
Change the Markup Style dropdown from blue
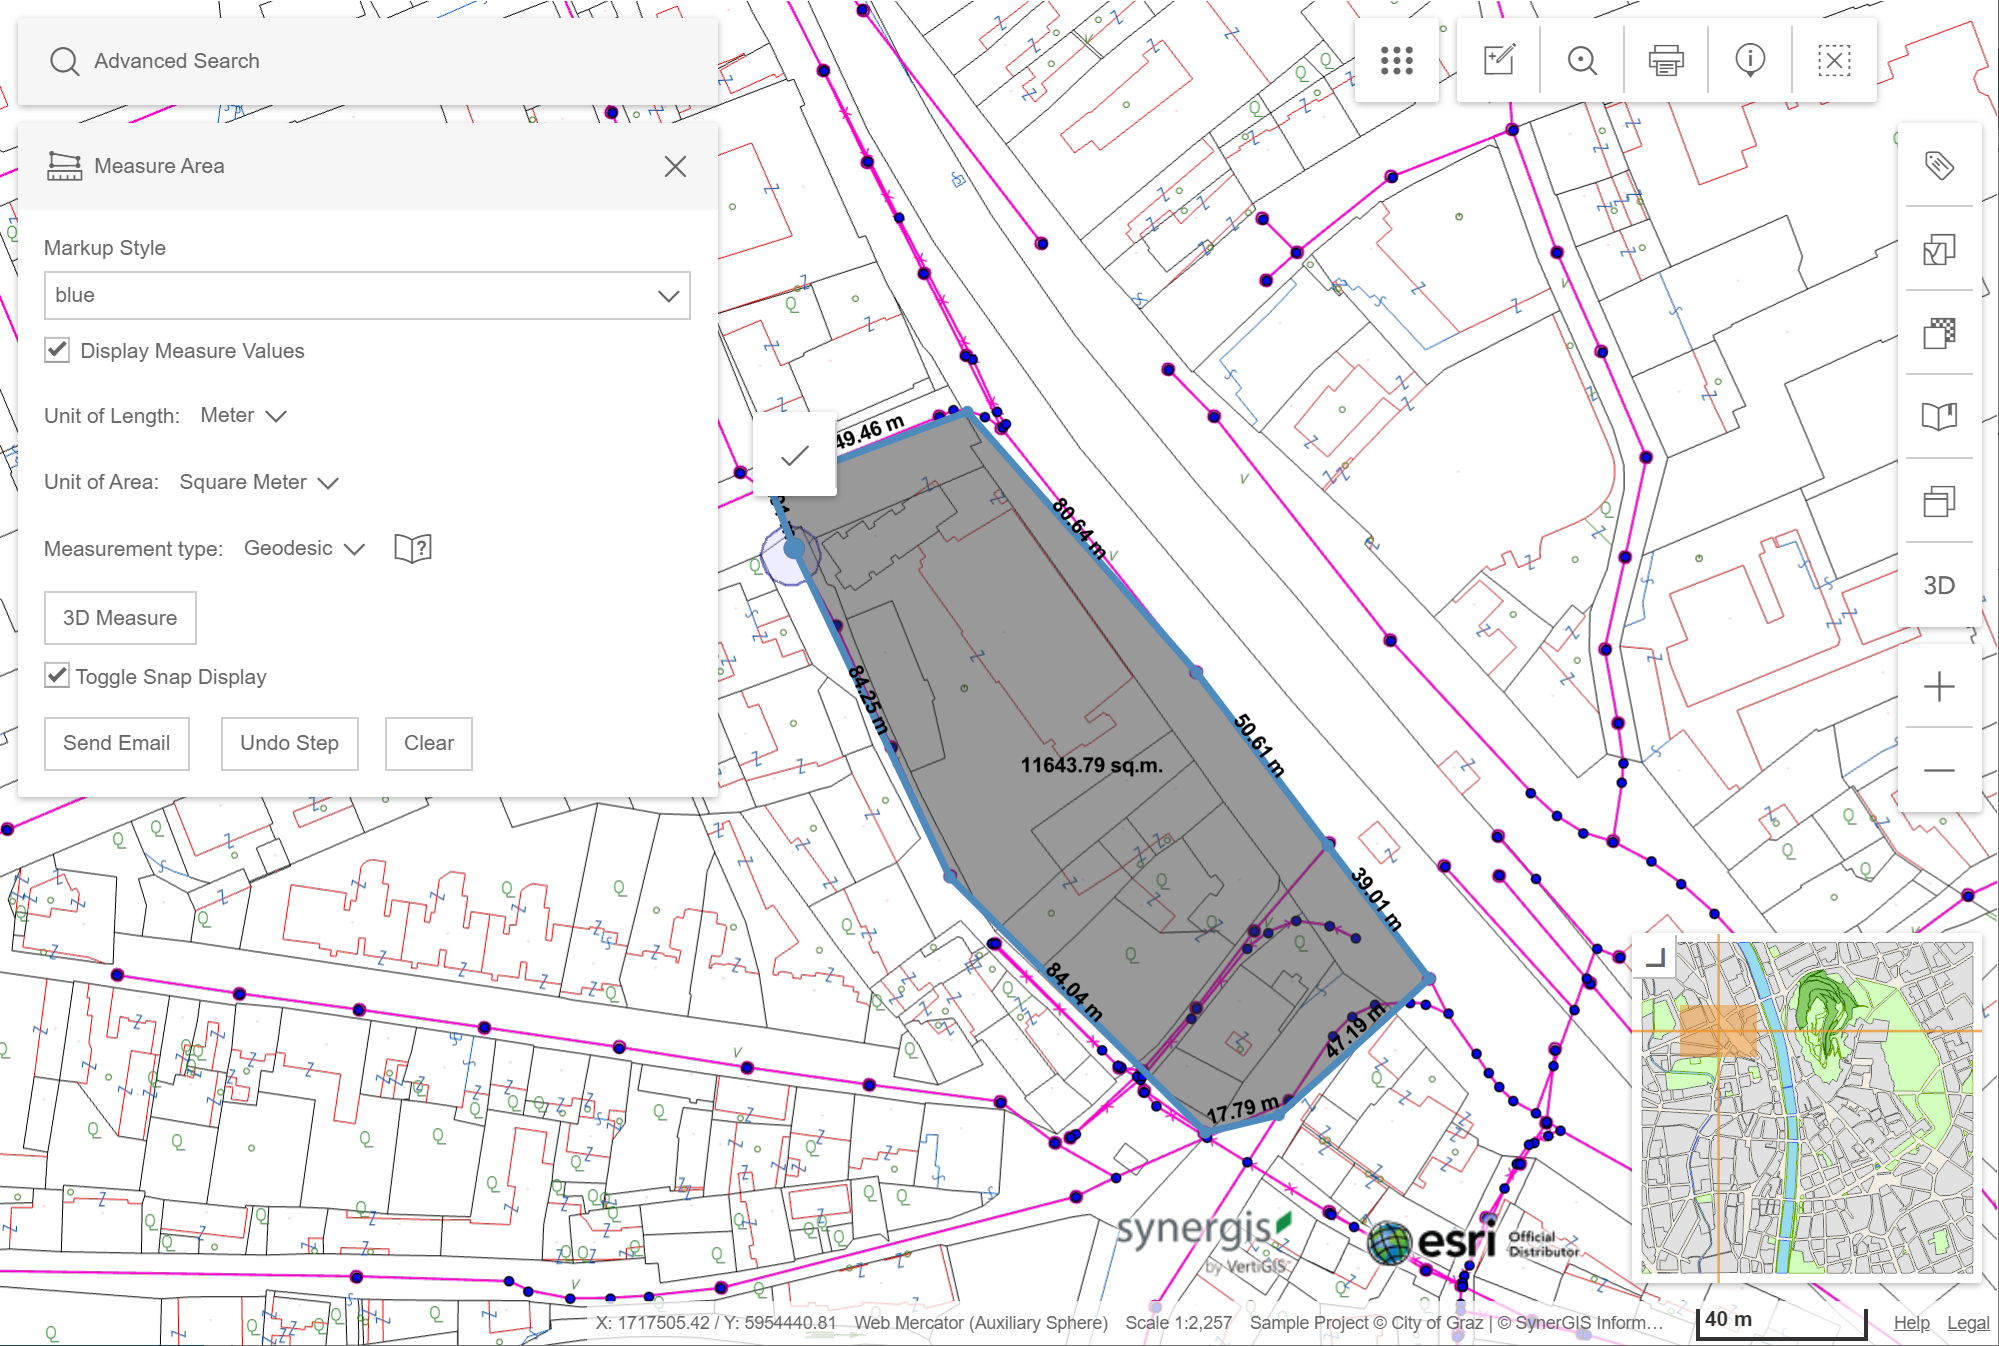coord(367,295)
